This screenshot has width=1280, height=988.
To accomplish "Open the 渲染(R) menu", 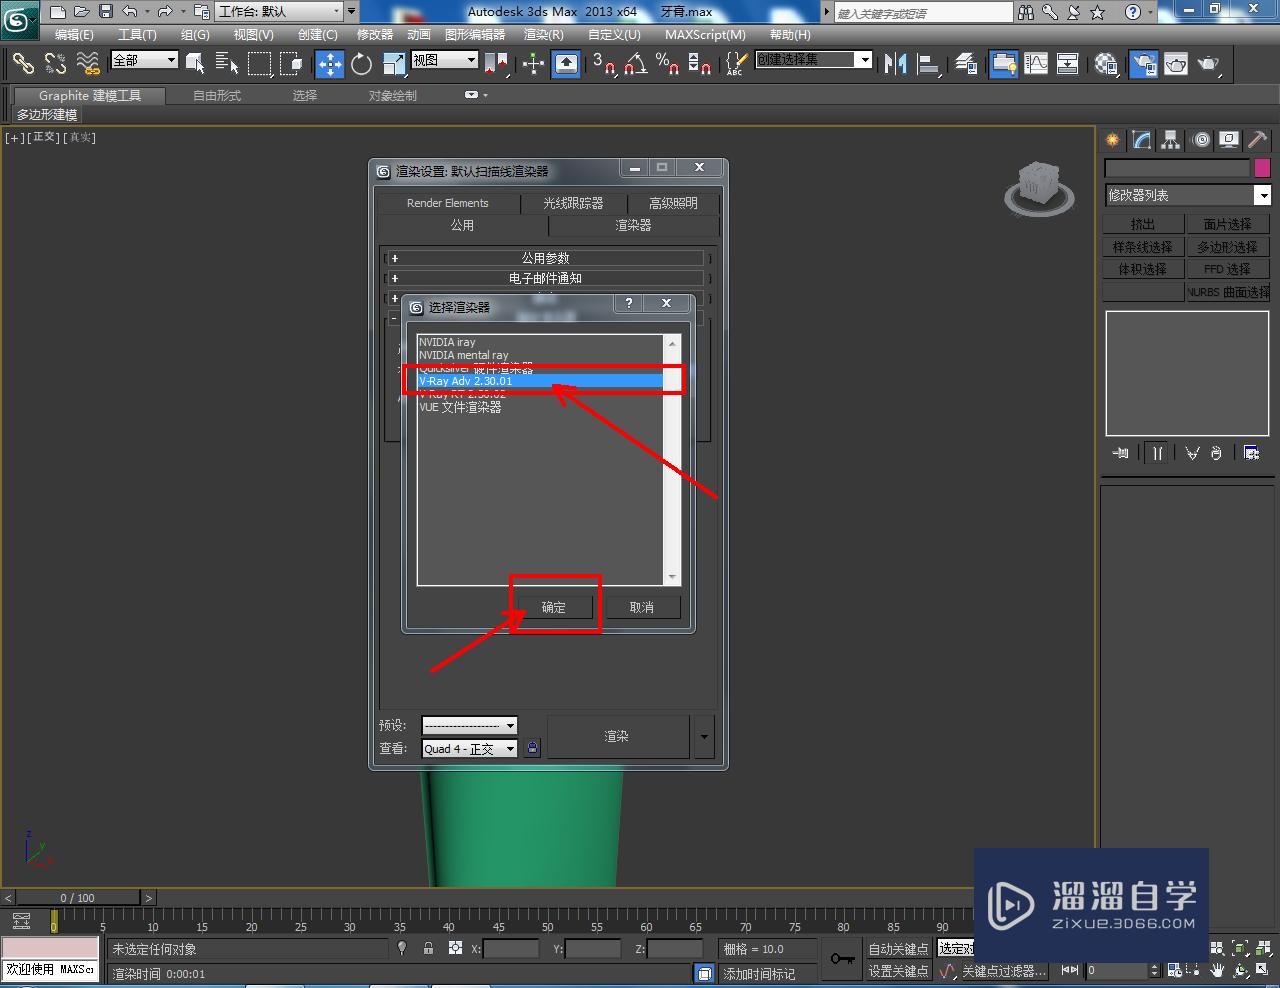I will pyautogui.click(x=544, y=34).
